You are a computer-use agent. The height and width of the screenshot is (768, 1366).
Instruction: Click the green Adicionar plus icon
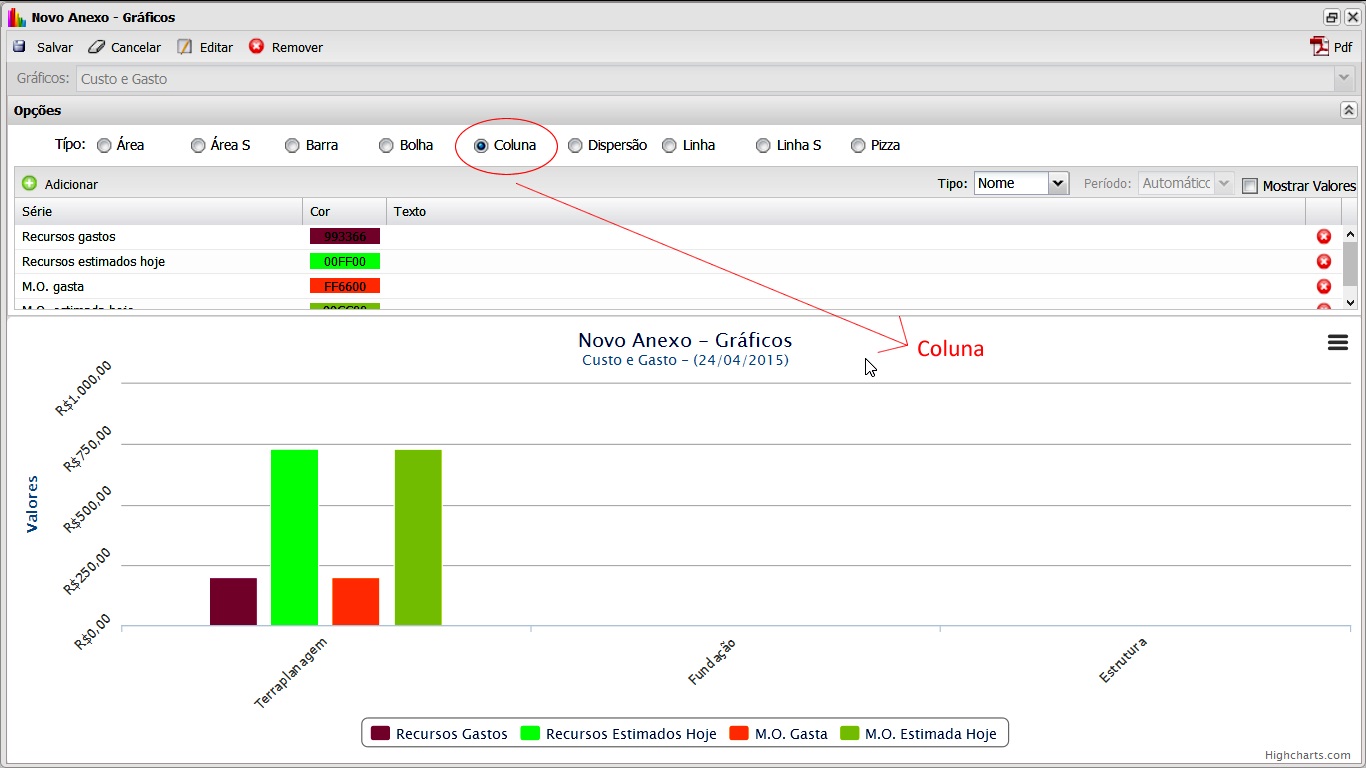(29, 184)
